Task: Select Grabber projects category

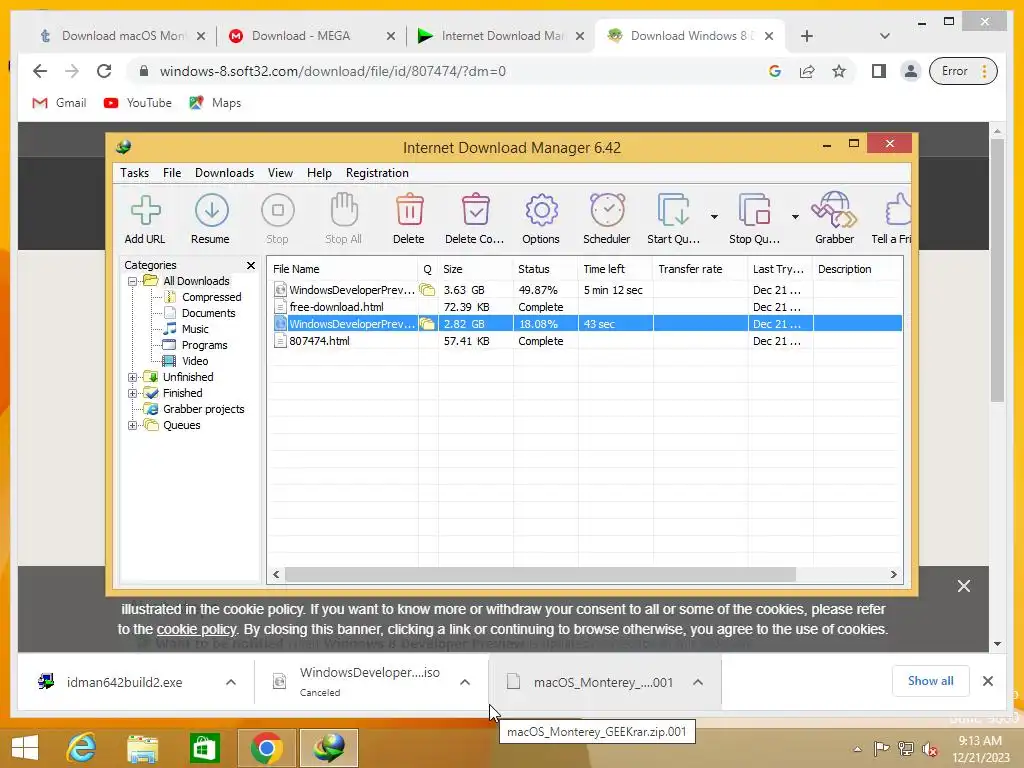Action: coord(204,409)
